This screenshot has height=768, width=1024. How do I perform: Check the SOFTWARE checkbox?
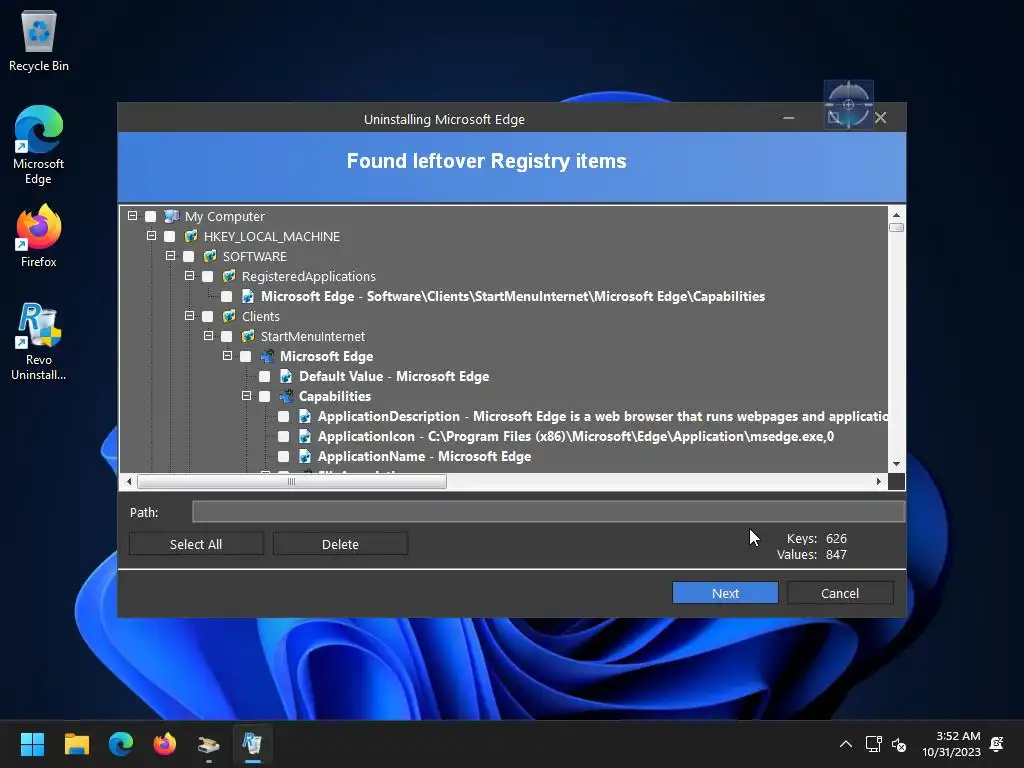[x=189, y=256]
